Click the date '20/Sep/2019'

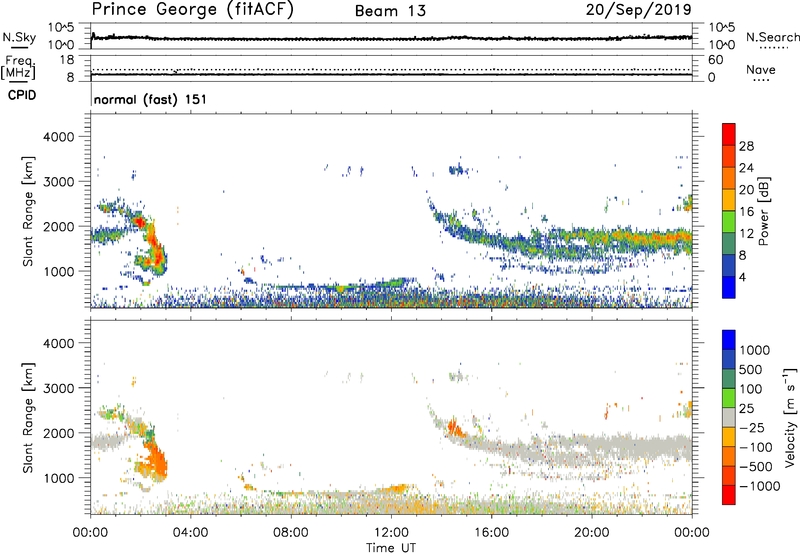click(x=638, y=9)
